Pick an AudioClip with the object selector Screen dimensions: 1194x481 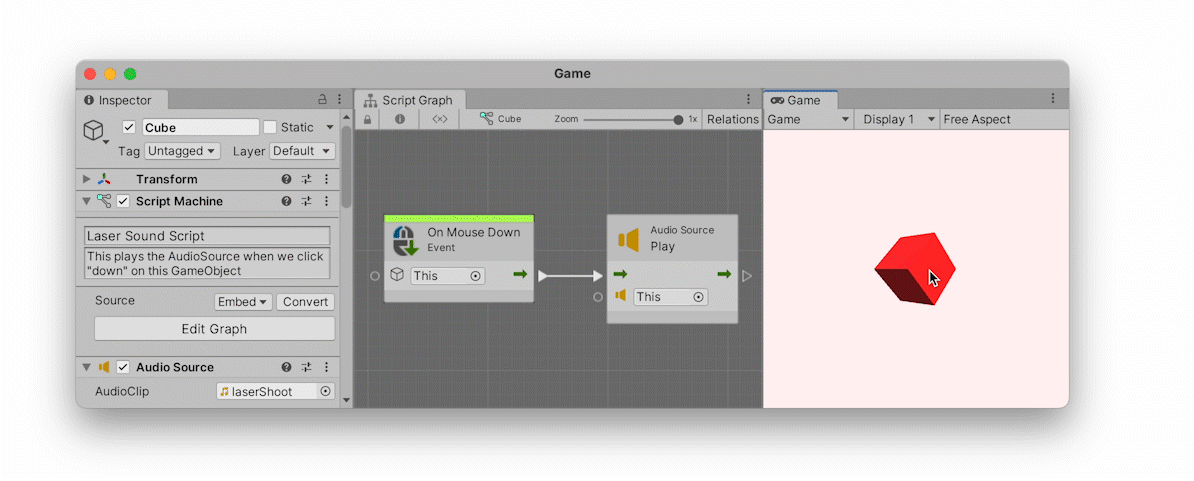pyautogui.click(x=325, y=391)
